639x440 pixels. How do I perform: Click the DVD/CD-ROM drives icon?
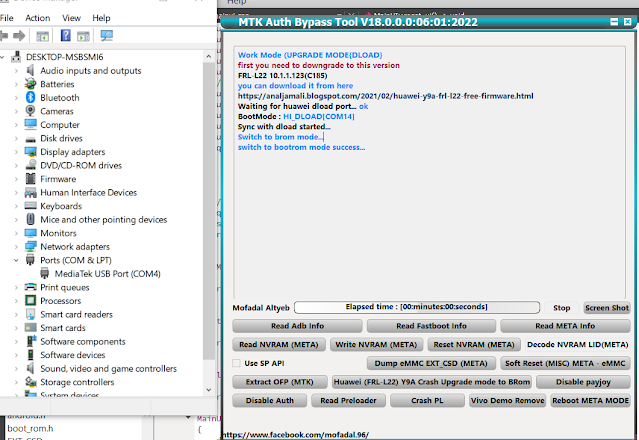tap(31, 165)
